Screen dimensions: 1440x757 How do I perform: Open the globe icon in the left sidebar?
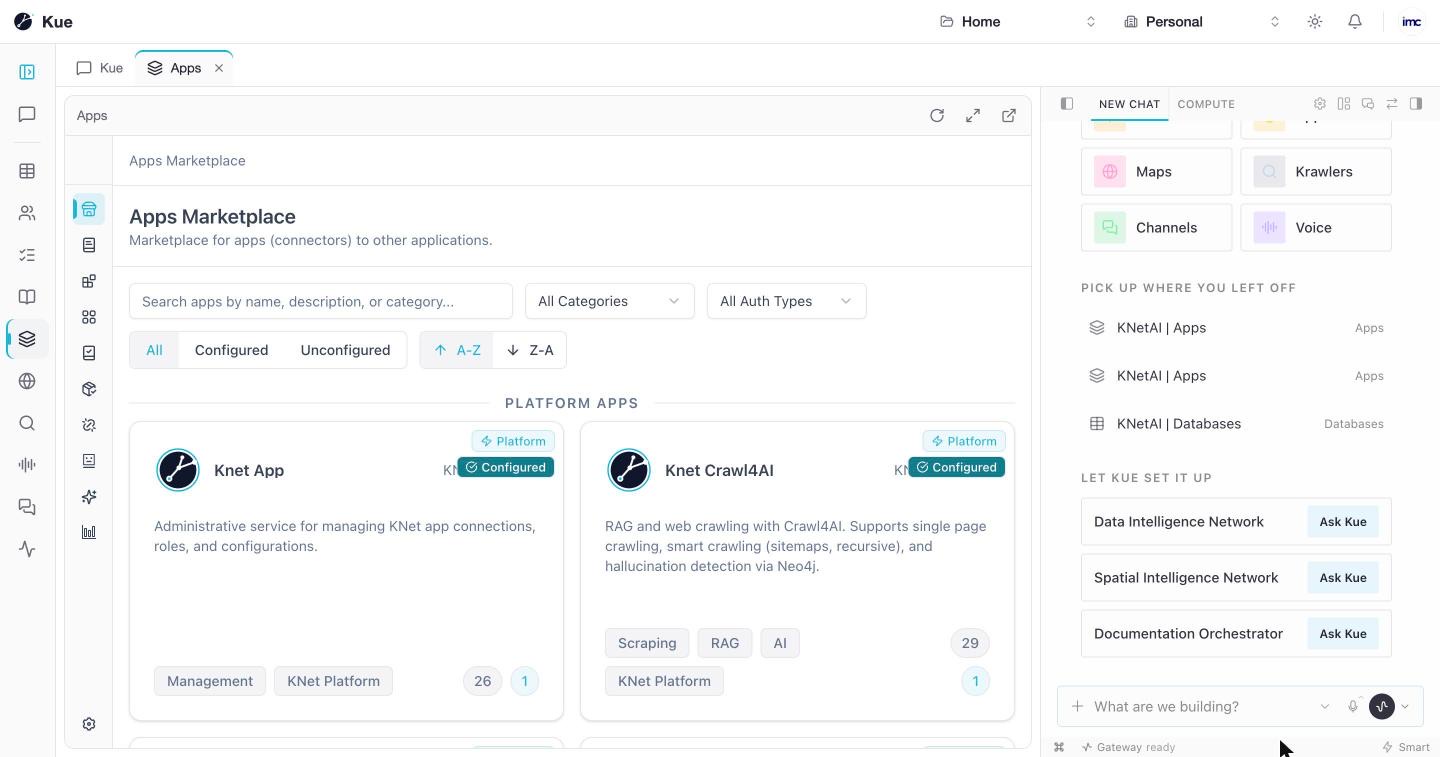pos(27,381)
